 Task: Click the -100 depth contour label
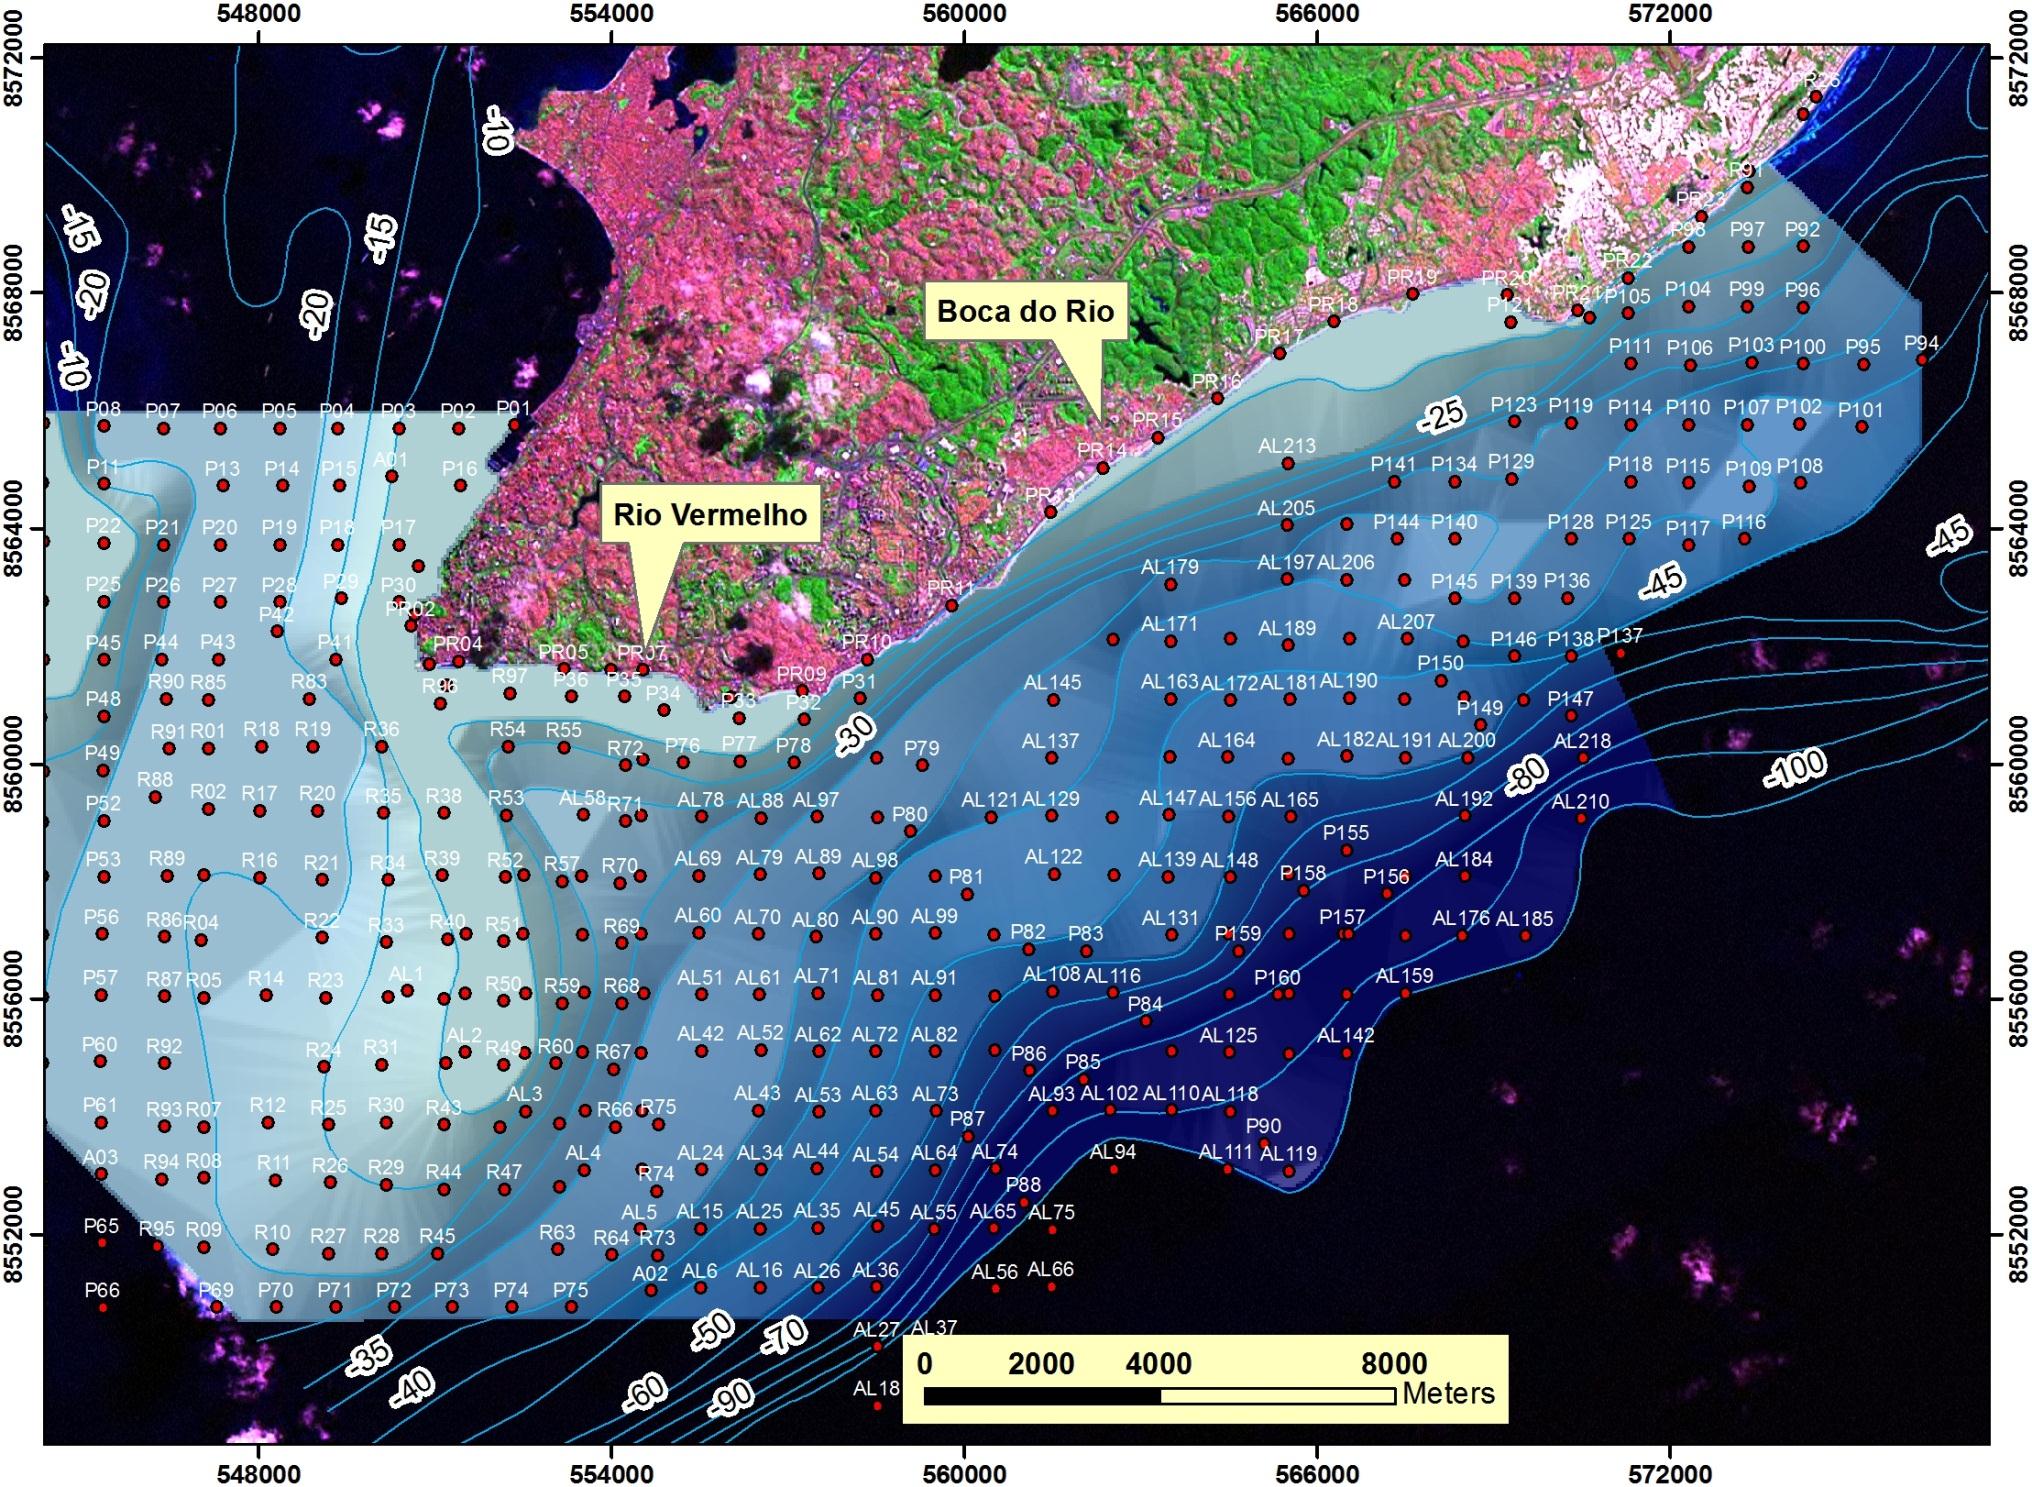[x=1794, y=769]
